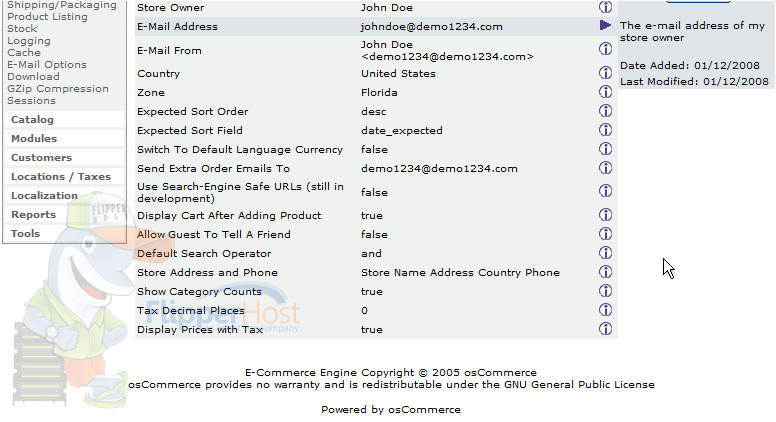This screenshot has height=422, width=776.
Task: Select Tax Decimal Places title
Action: coord(191,311)
